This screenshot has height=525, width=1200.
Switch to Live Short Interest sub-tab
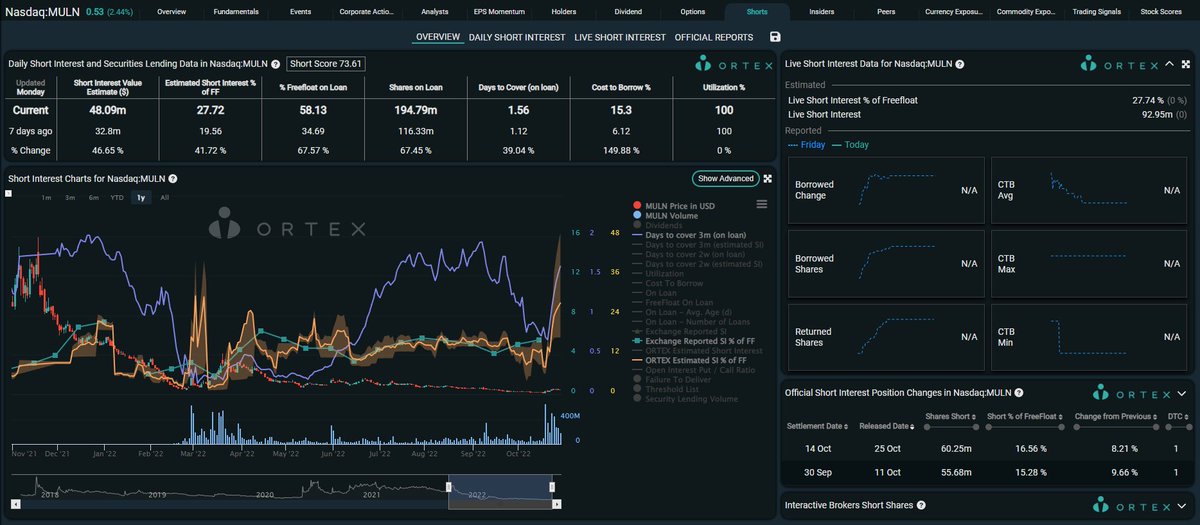(x=620, y=37)
